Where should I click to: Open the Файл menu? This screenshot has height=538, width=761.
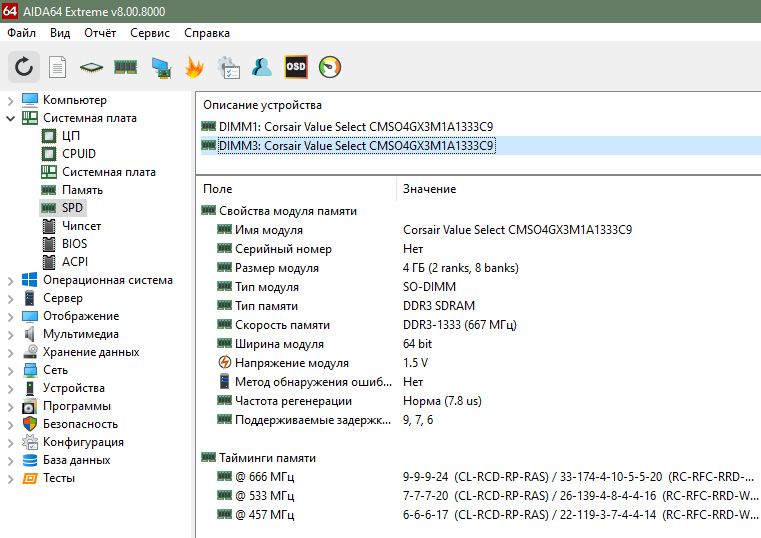tap(21, 33)
